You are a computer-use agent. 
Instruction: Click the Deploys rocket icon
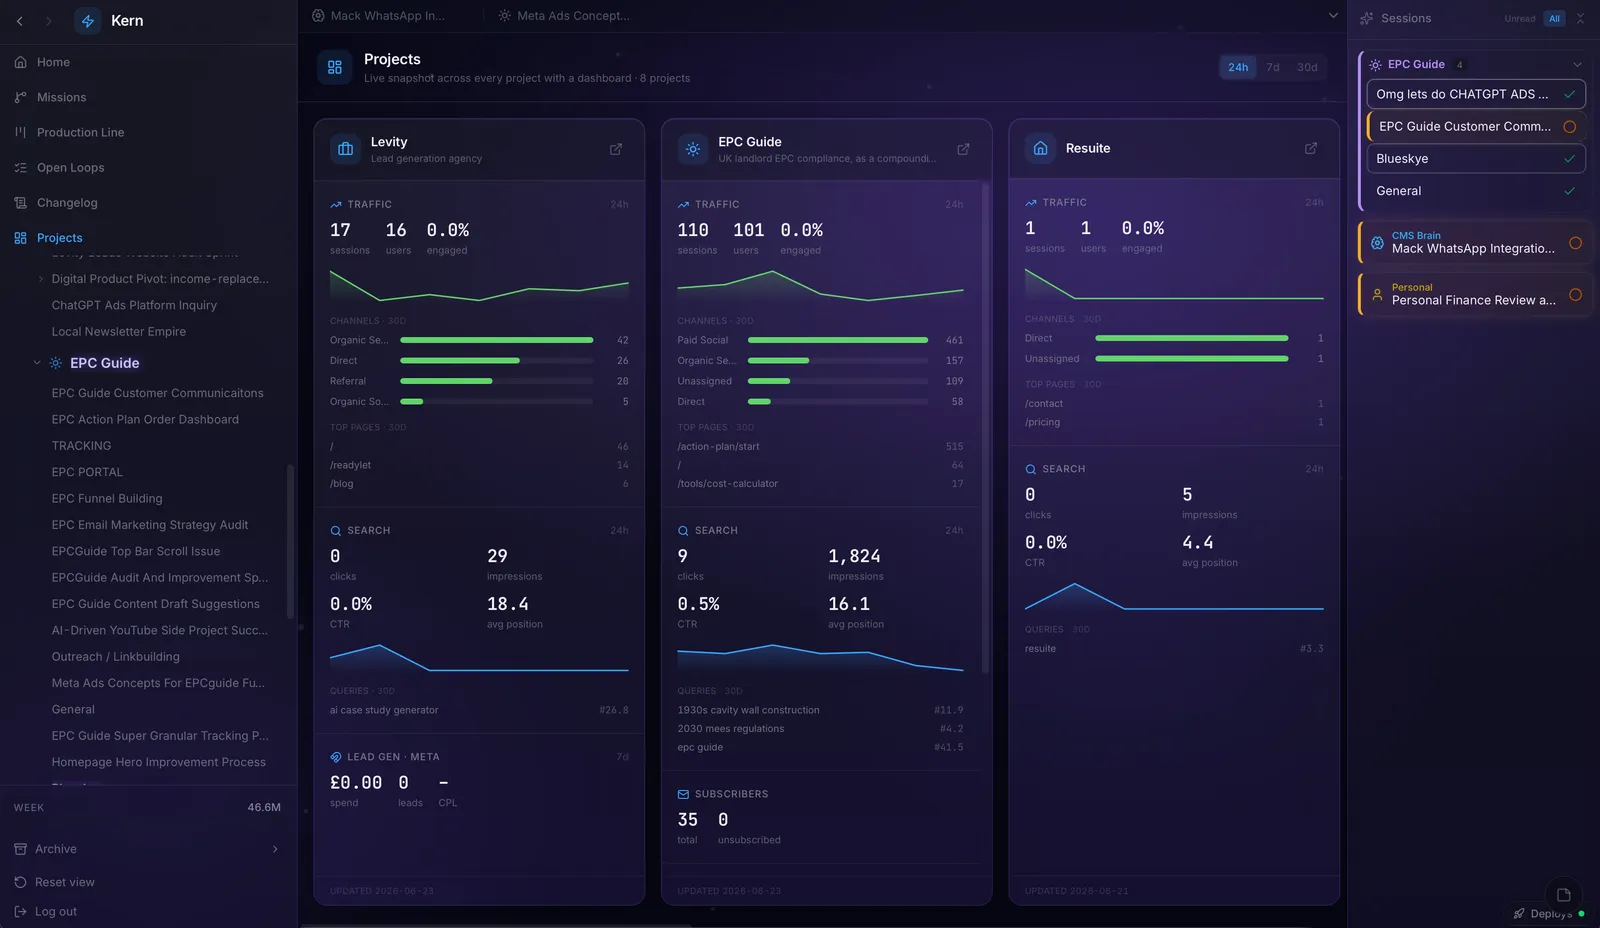(x=1519, y=913)
